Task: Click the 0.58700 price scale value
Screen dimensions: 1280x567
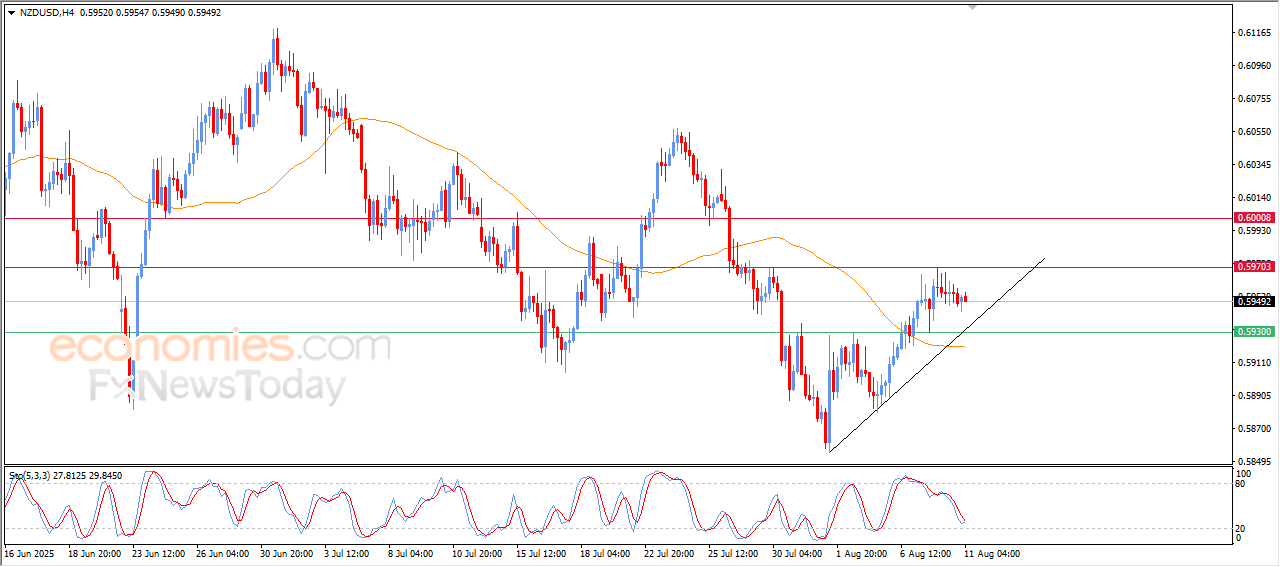Action: pos(1254,429)
